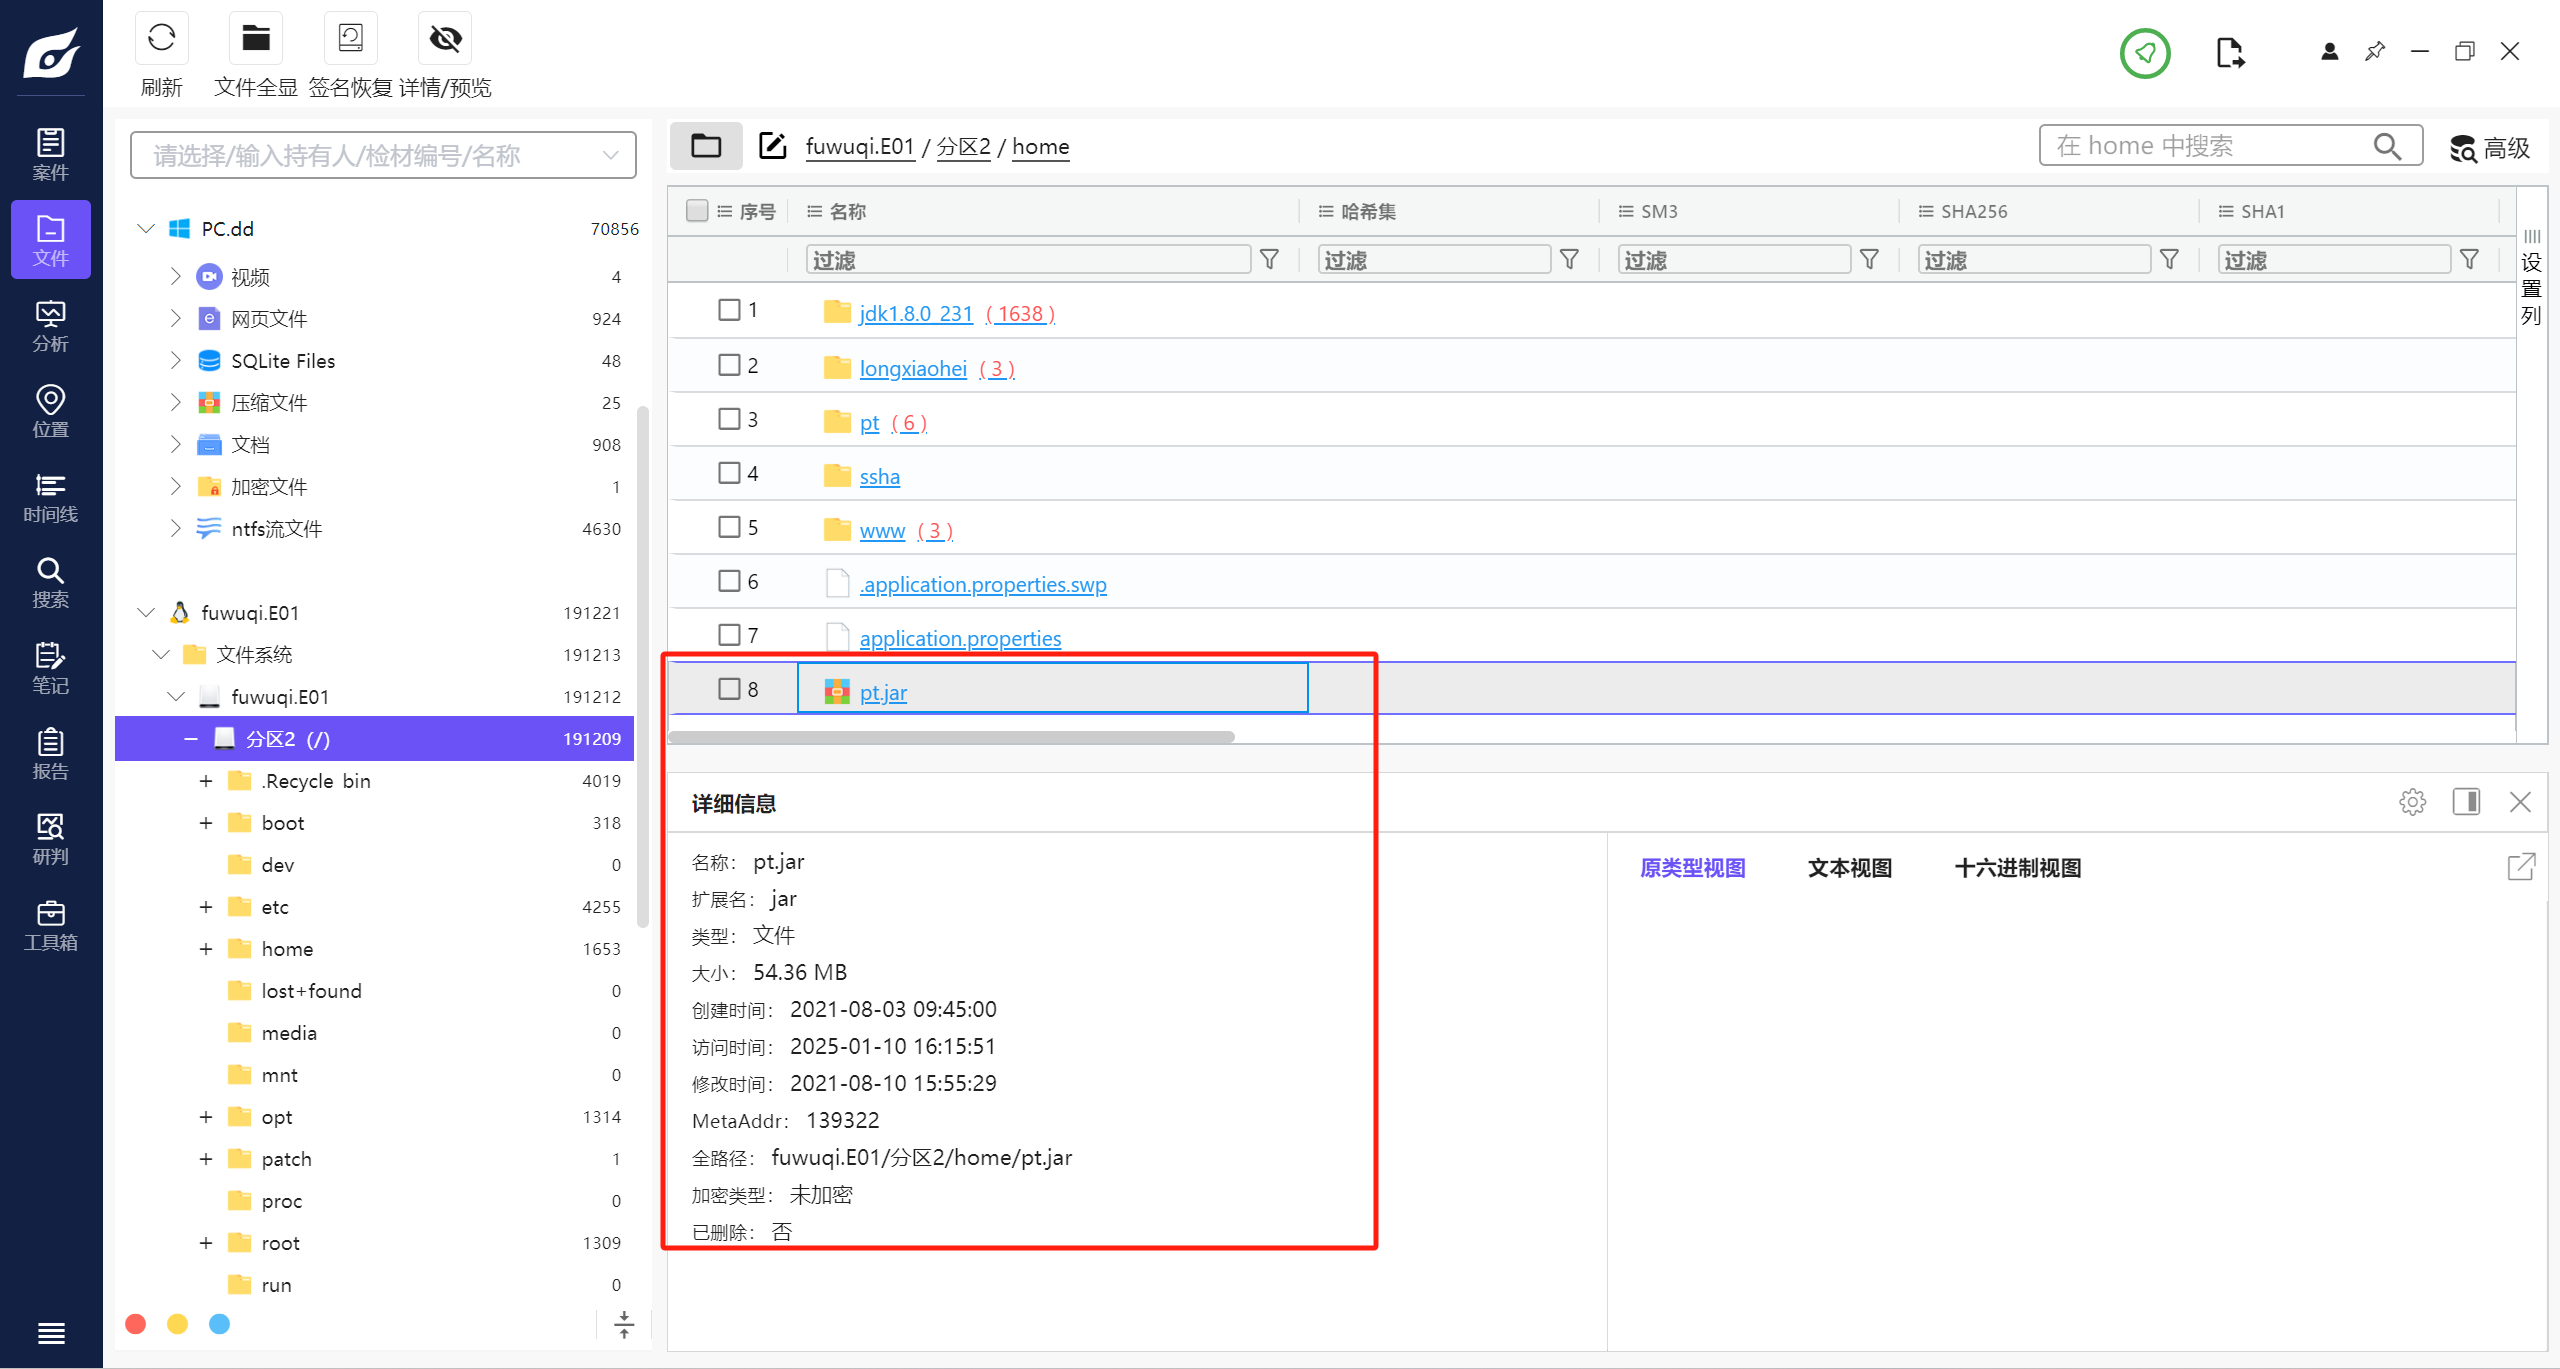The height and width of the screenshot is (1369, 2560).
Task: Collapse the PC.dd tree node
Action: pyautogui.click(x=146, y=229)
